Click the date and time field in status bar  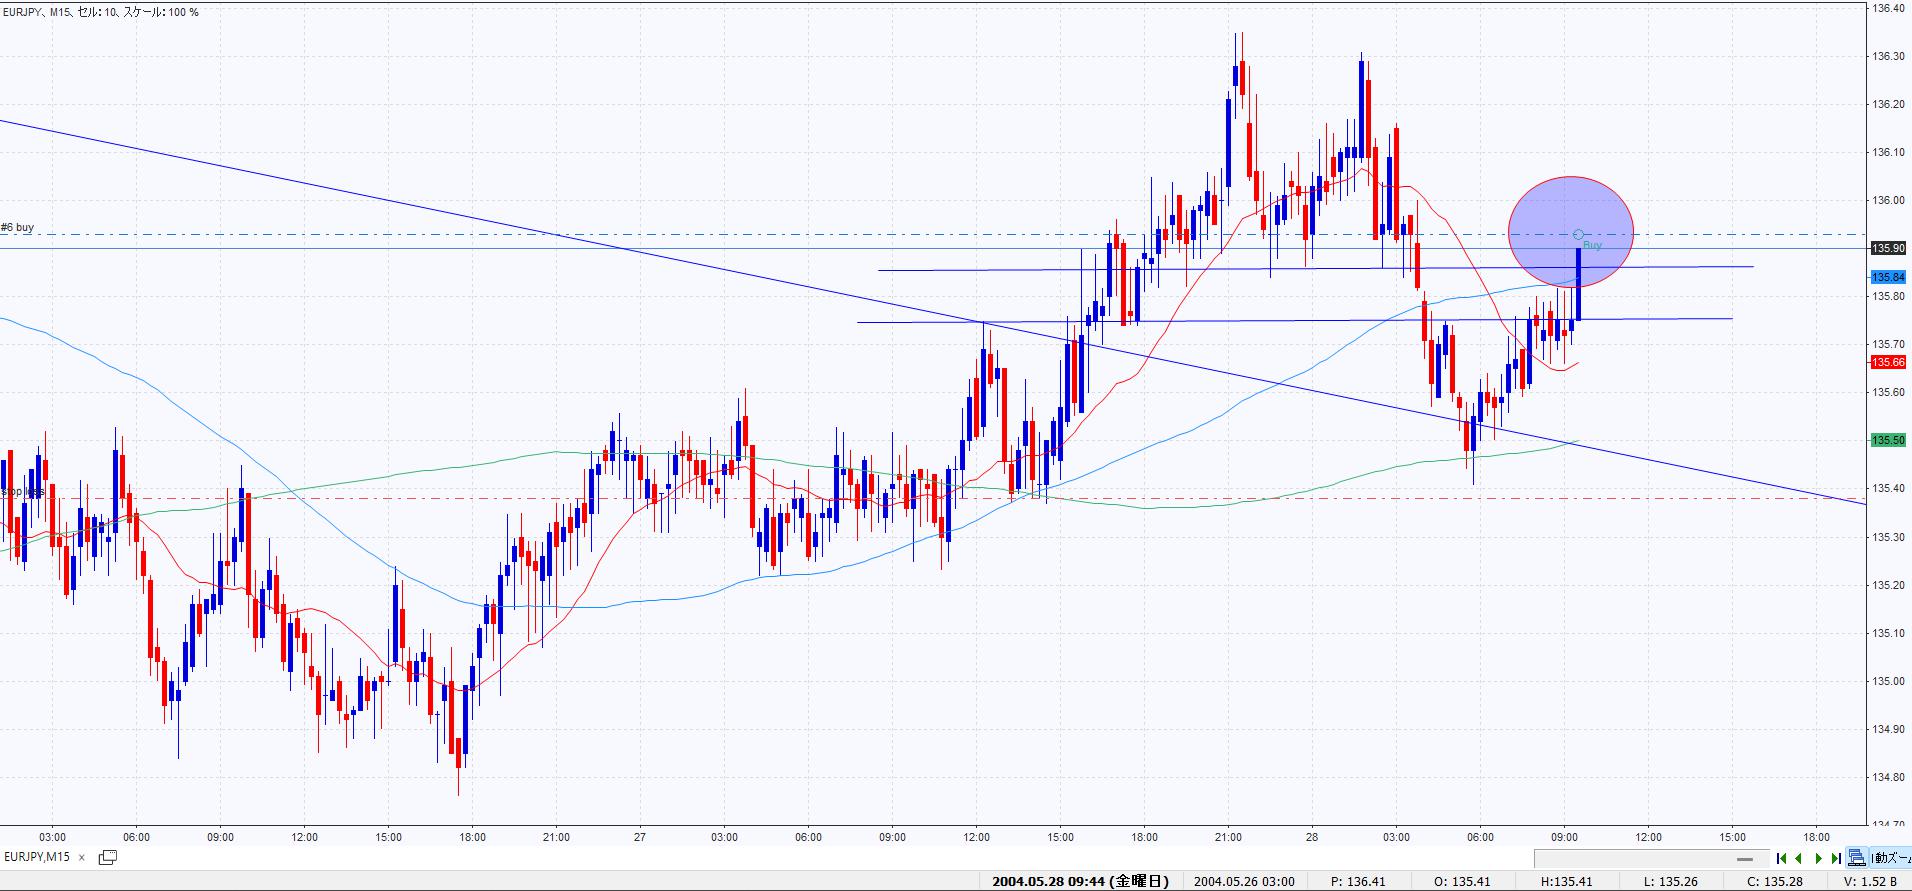(x=1080, y=881)
